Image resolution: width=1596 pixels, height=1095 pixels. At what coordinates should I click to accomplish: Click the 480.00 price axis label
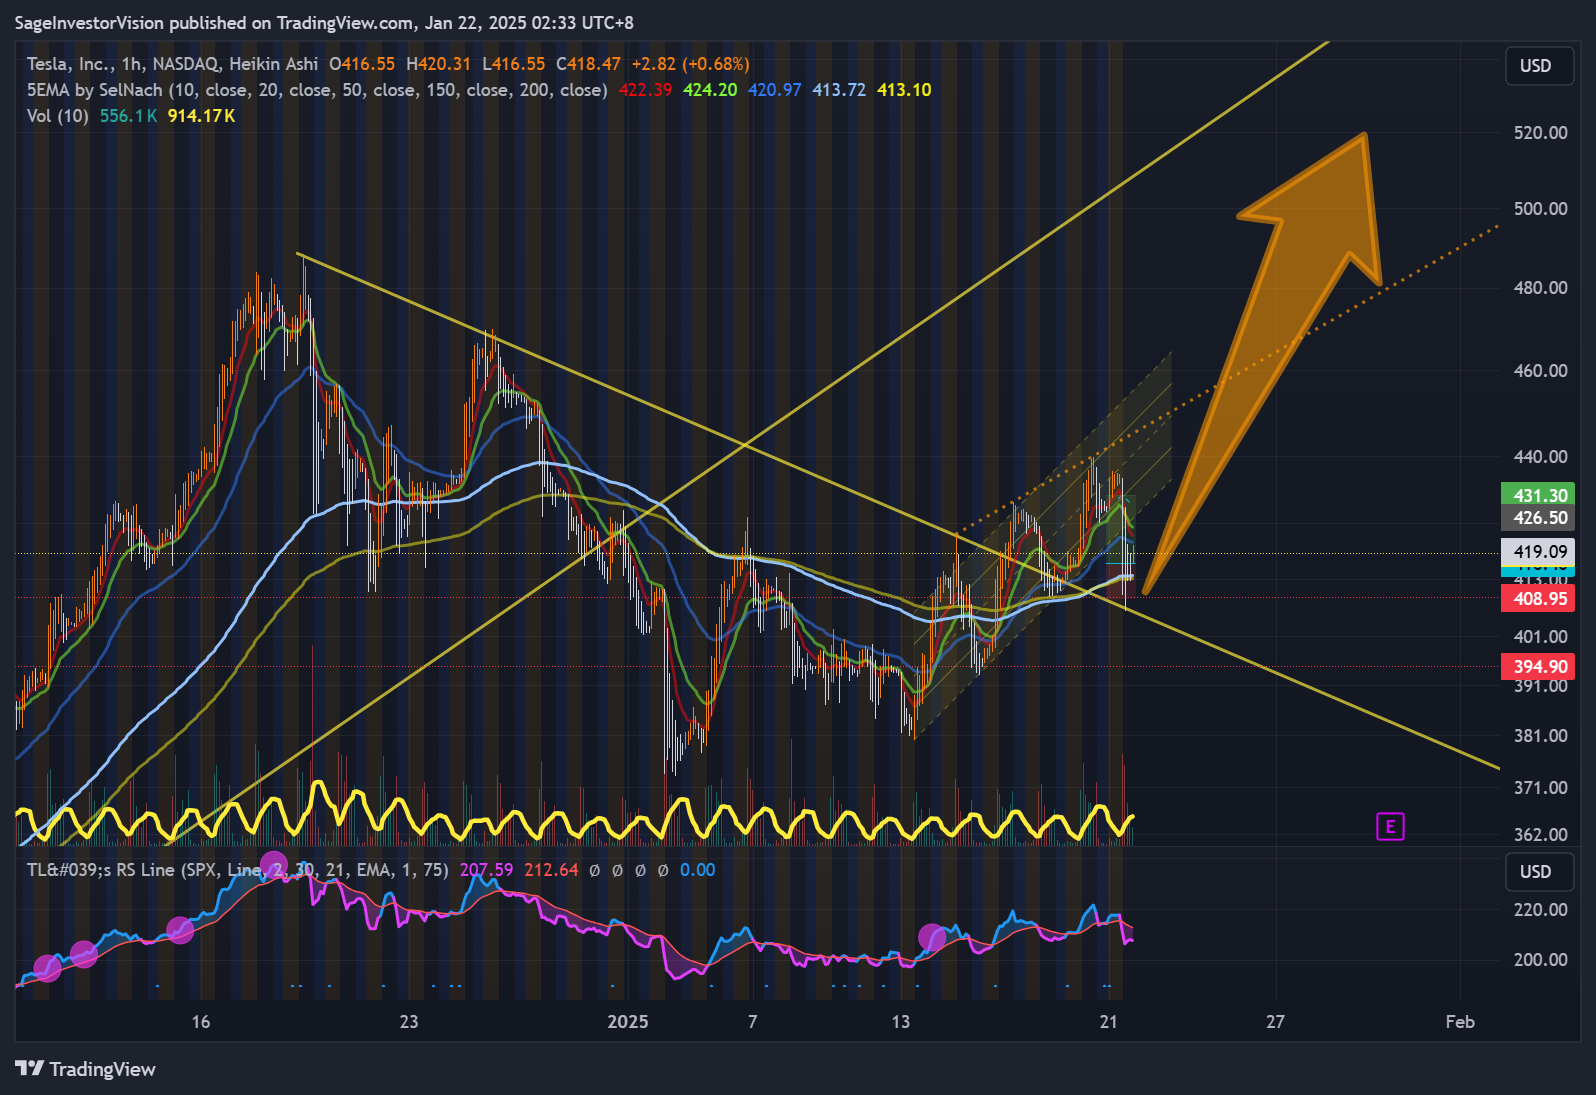pos(1540,288)
